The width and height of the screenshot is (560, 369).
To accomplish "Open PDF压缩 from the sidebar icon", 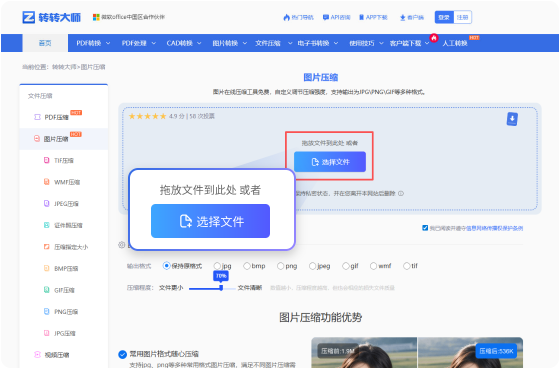I will coord(37,117).
